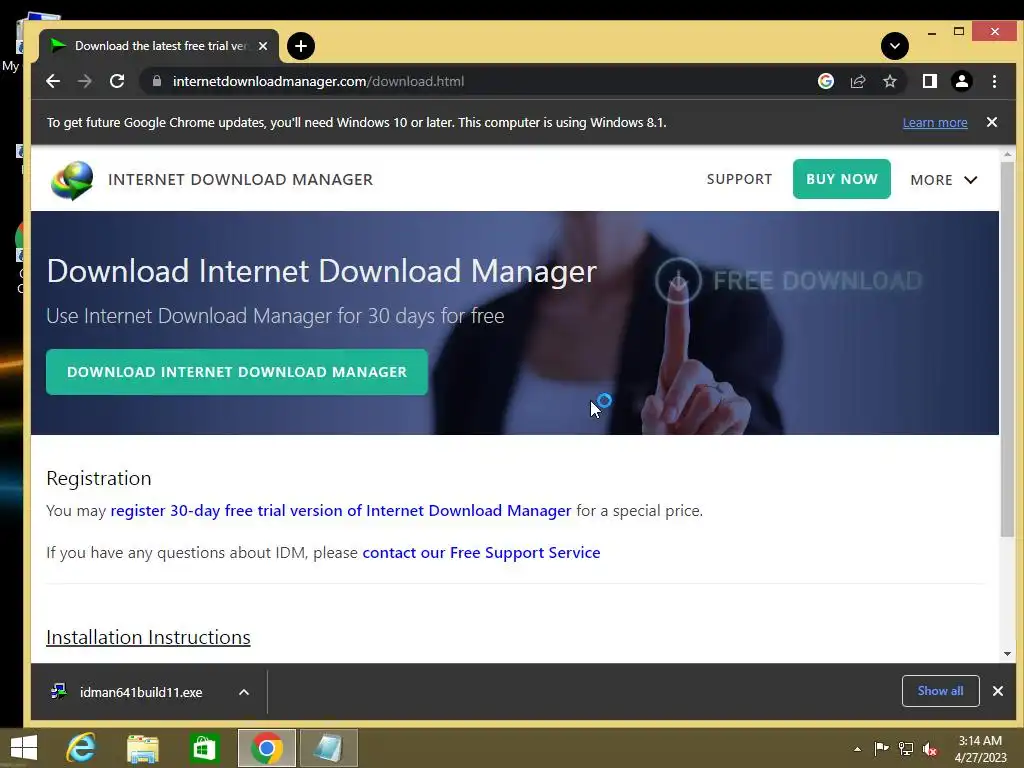Dismiss the Windows 8.1 update notice
The image size is (1024, 768).
tap(991, 122)
